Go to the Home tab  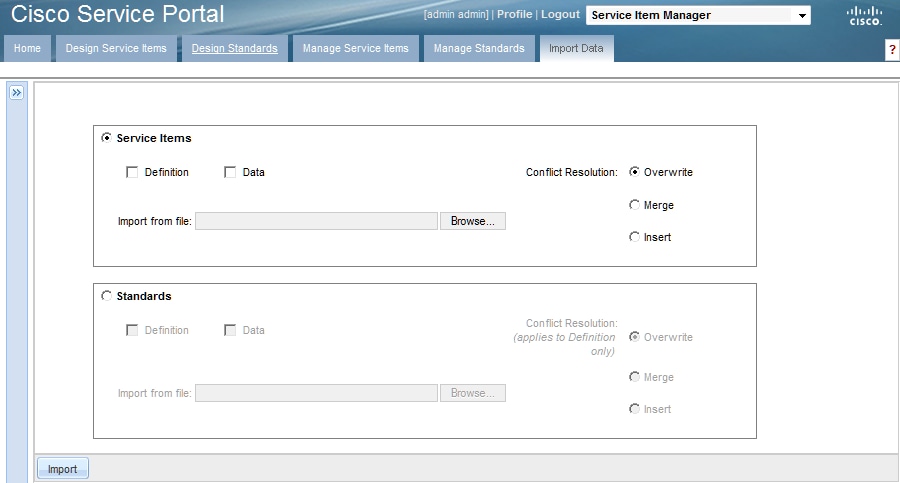(28, 48)
